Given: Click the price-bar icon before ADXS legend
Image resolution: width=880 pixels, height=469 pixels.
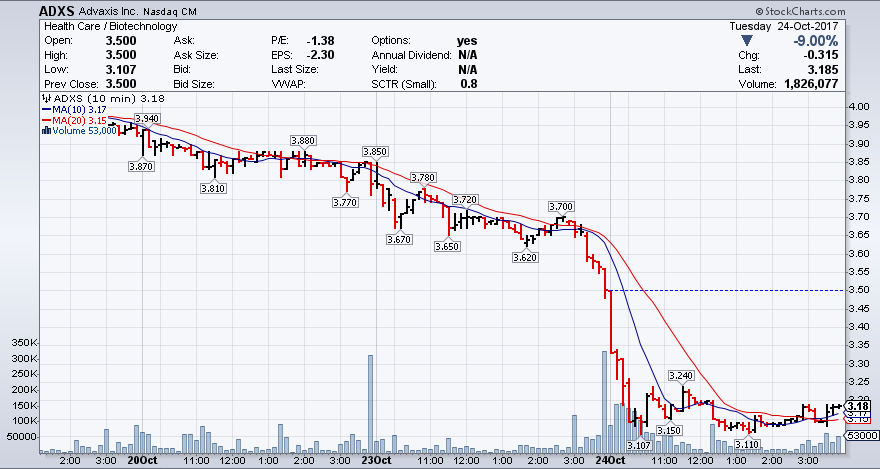Looking at the screenshot, I should pos(44,99).
